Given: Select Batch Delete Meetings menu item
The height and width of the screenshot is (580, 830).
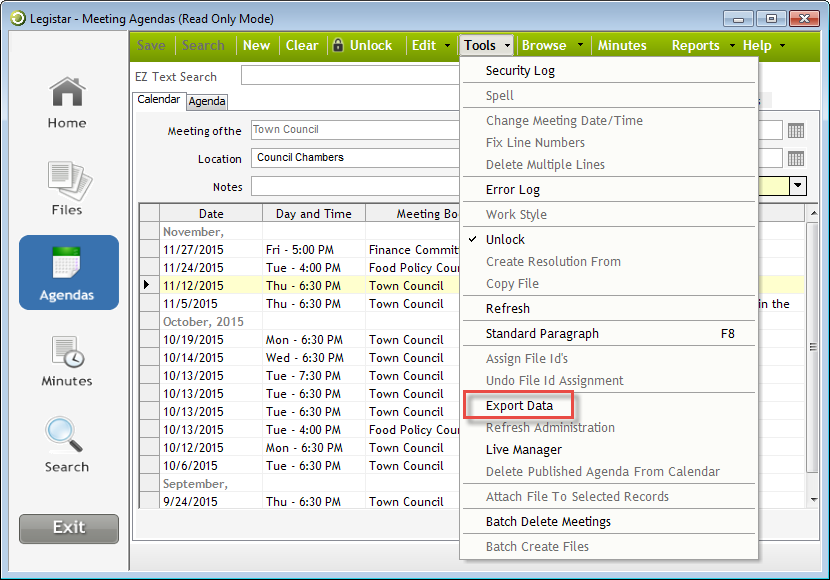Looking at the screenshot, I should point(609,522).
